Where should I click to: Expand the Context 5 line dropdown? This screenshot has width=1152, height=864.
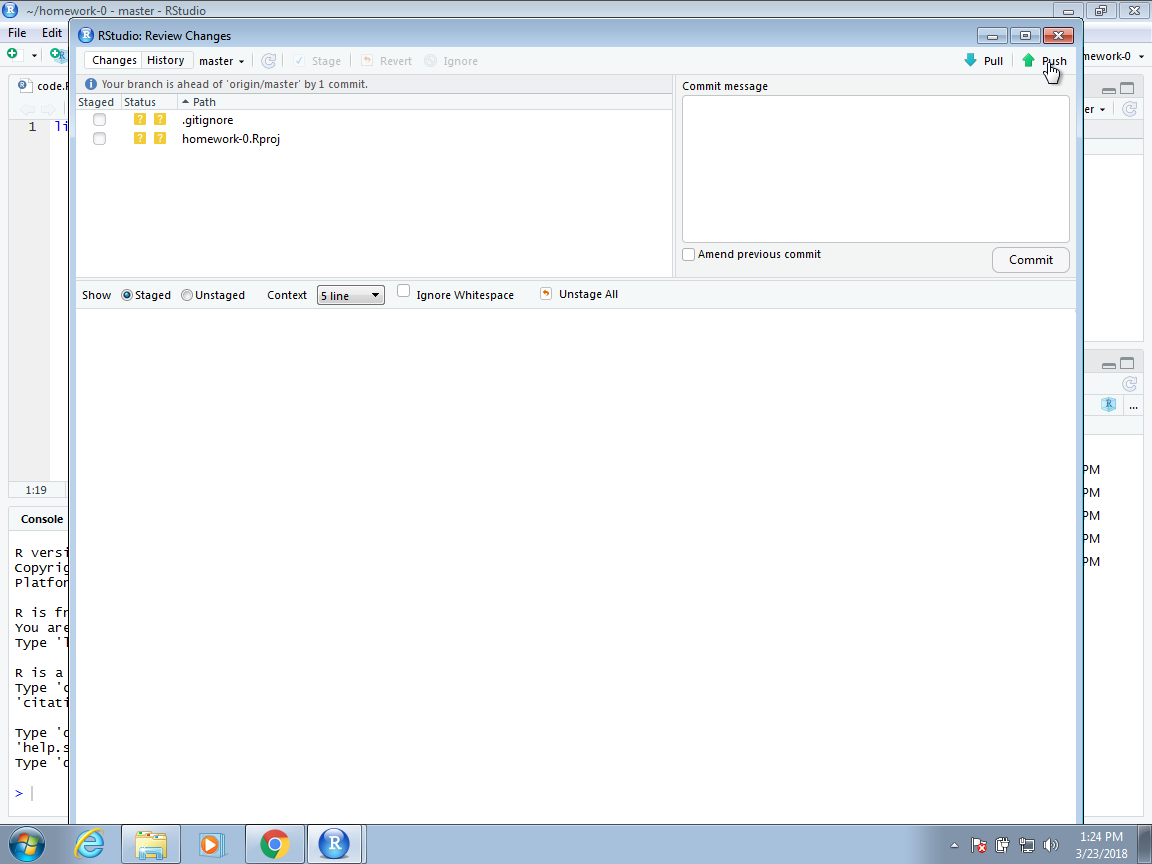point(350,295)
